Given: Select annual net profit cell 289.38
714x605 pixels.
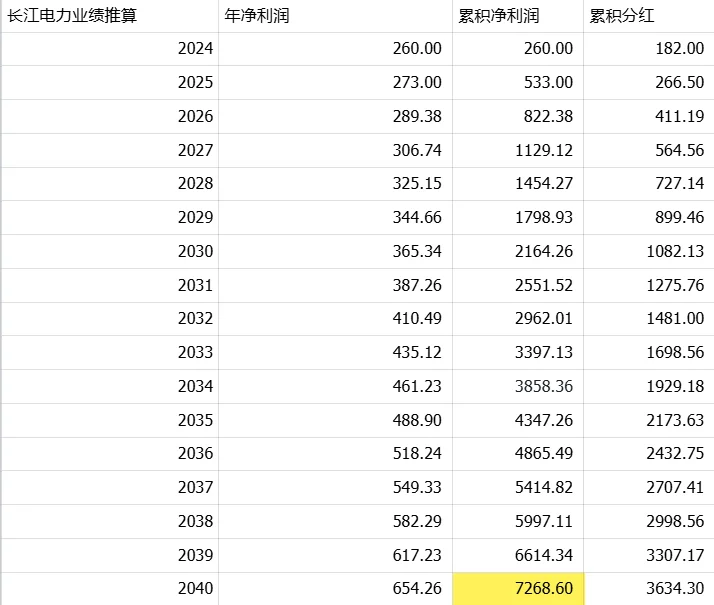Looking at the screenshot, I should (x=336, y=117).
